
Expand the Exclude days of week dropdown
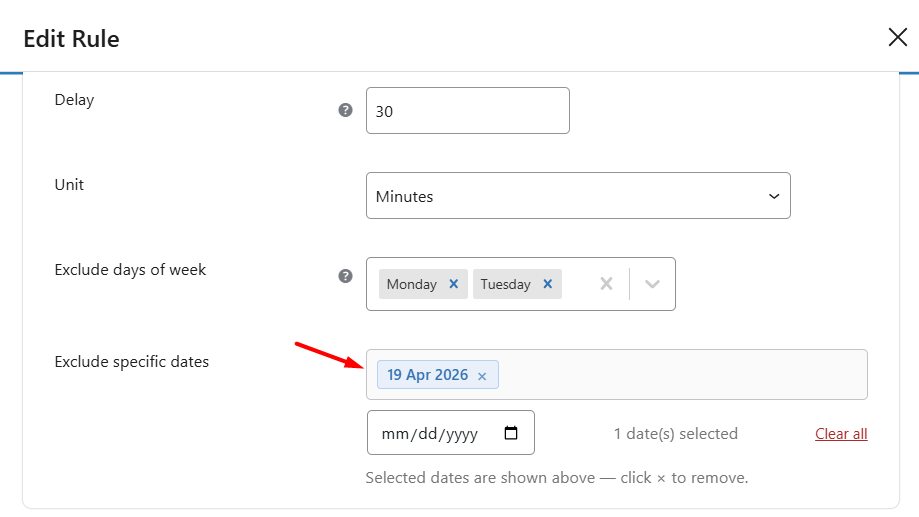(653, 284)
